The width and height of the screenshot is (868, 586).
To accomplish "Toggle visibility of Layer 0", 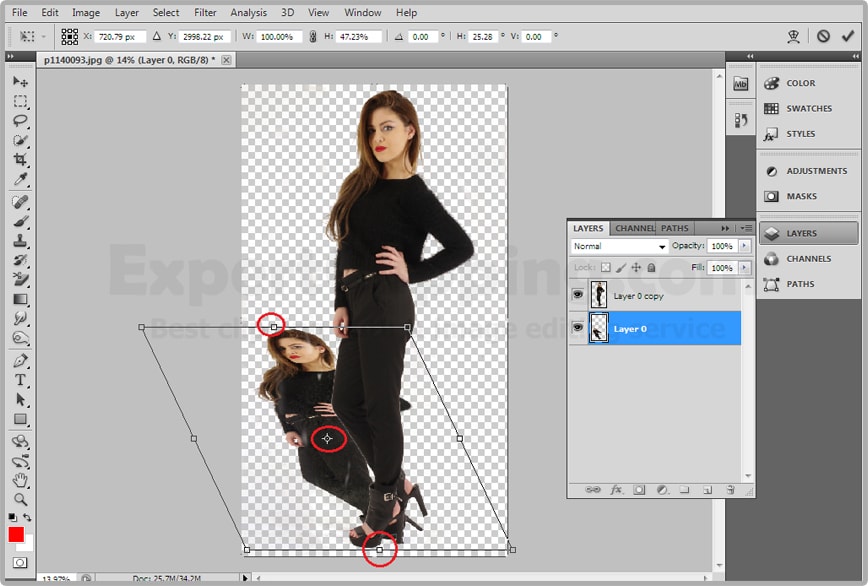I will coord(576,328).
